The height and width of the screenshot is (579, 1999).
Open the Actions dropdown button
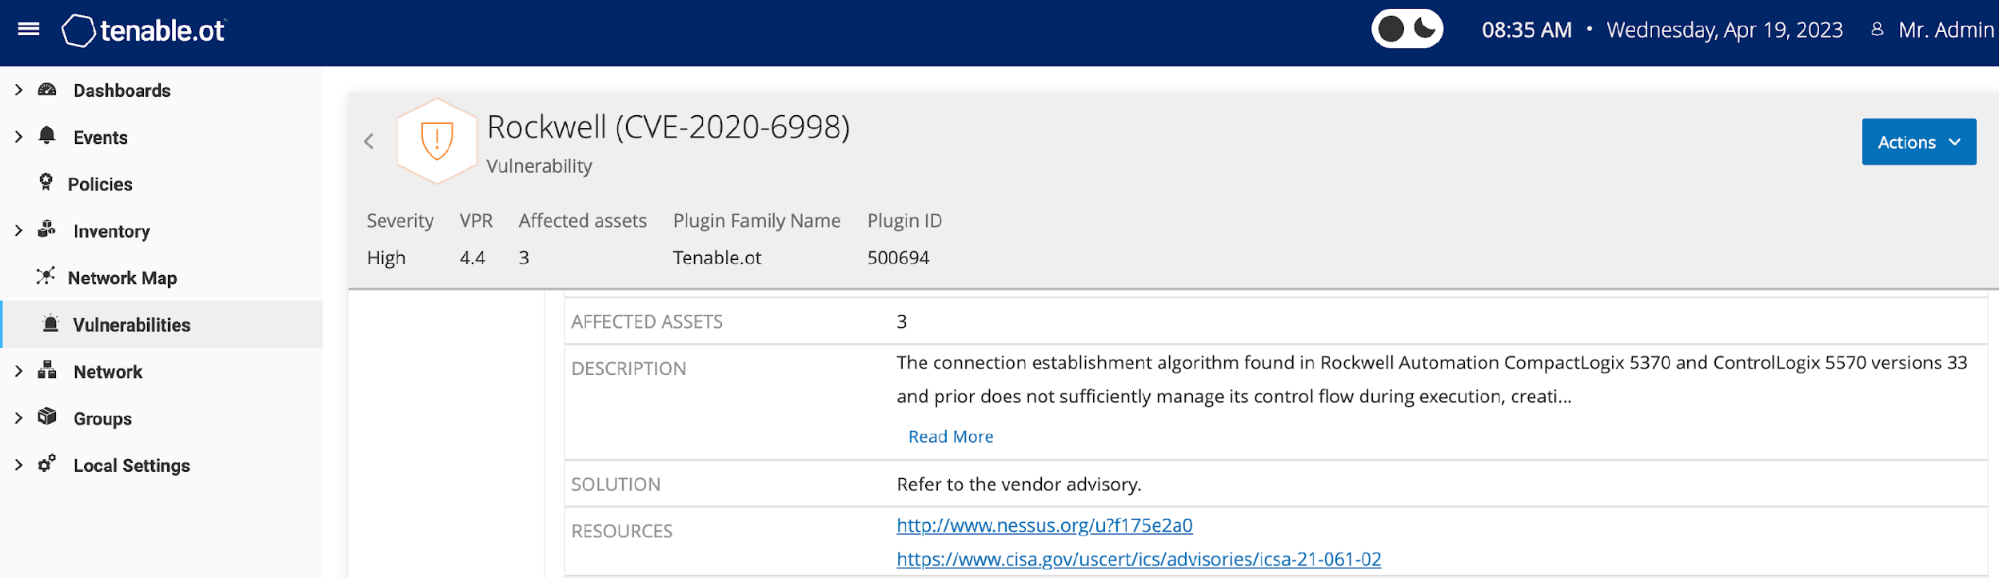(x=1918, y=142)
